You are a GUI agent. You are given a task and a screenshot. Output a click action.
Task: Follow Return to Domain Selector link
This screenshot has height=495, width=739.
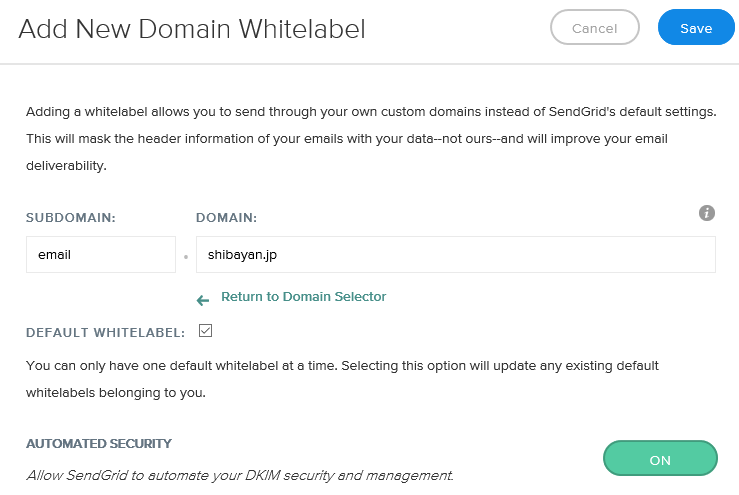(x=303, y=297)
